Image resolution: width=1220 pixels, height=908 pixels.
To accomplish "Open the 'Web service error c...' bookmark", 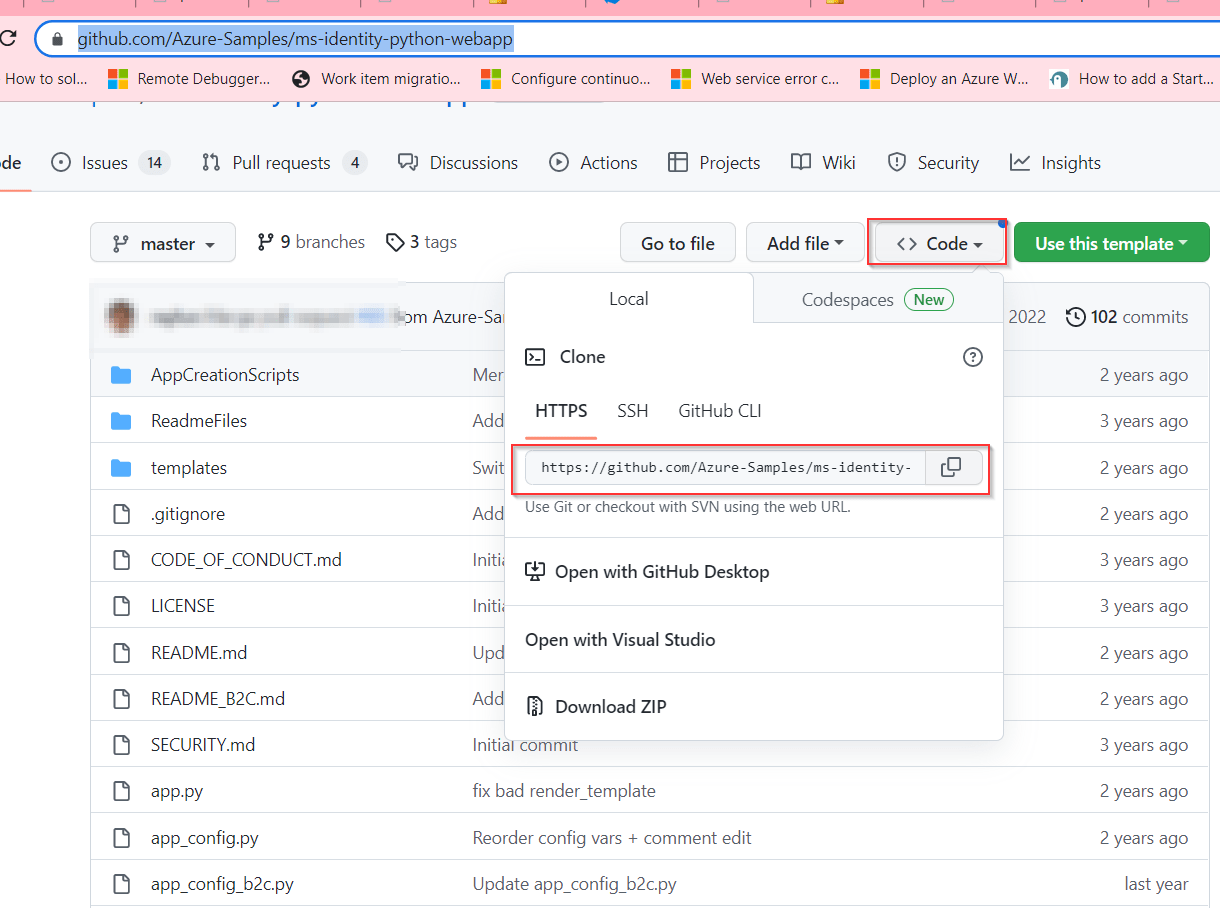I will pyautogui.click(x=755, y=78).
